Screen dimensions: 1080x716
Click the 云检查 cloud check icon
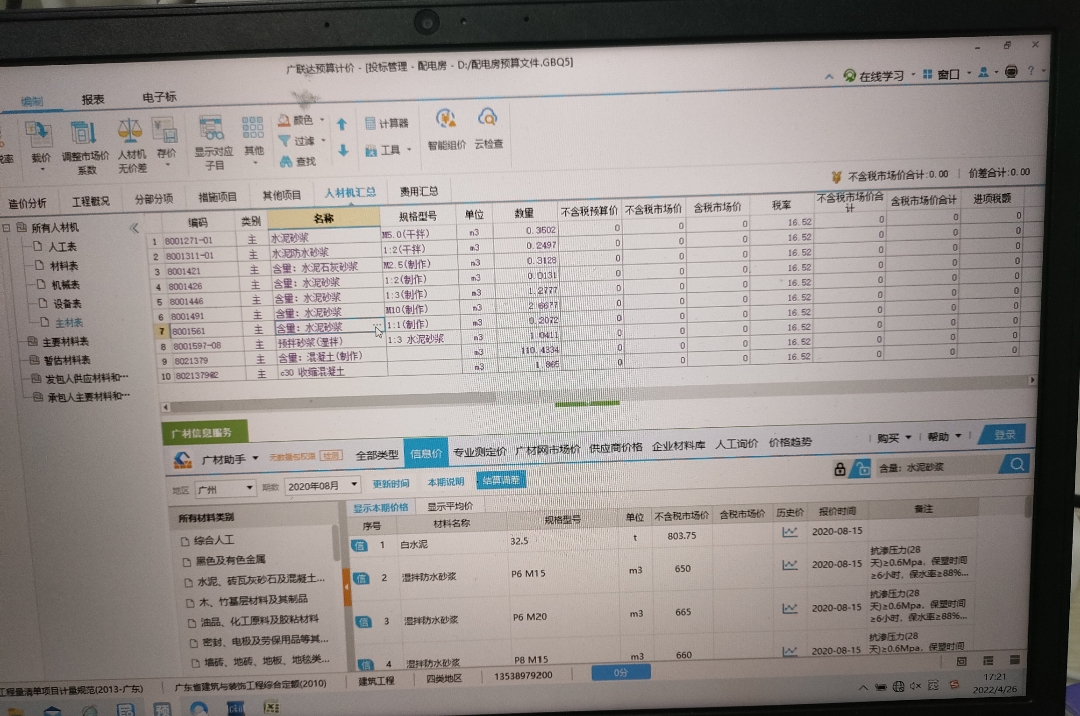[x=488, y=118]
